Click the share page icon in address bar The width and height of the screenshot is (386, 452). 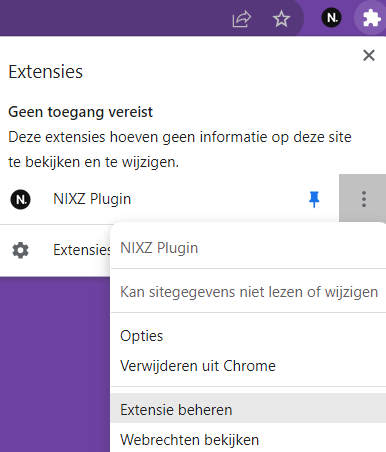241,18
